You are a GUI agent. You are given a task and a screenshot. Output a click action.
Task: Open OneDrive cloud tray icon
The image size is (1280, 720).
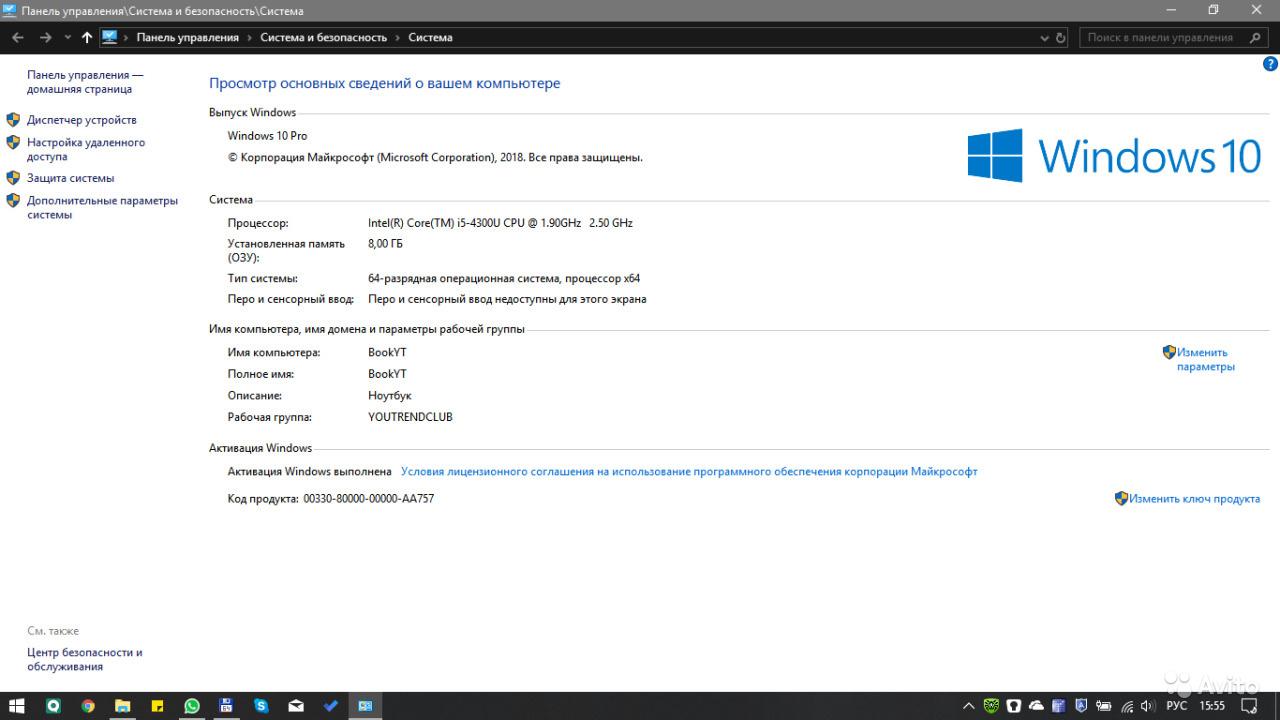coord(1036,706)
